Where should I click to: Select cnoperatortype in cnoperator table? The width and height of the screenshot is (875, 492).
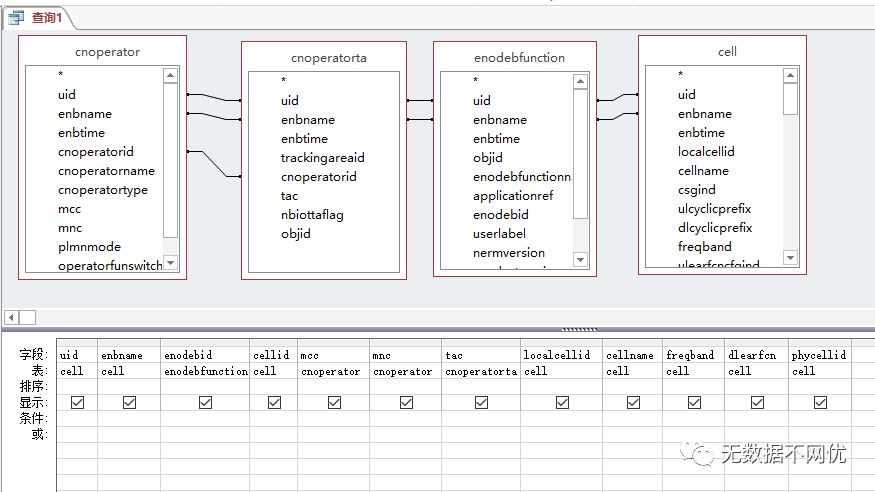click(103, 190)
